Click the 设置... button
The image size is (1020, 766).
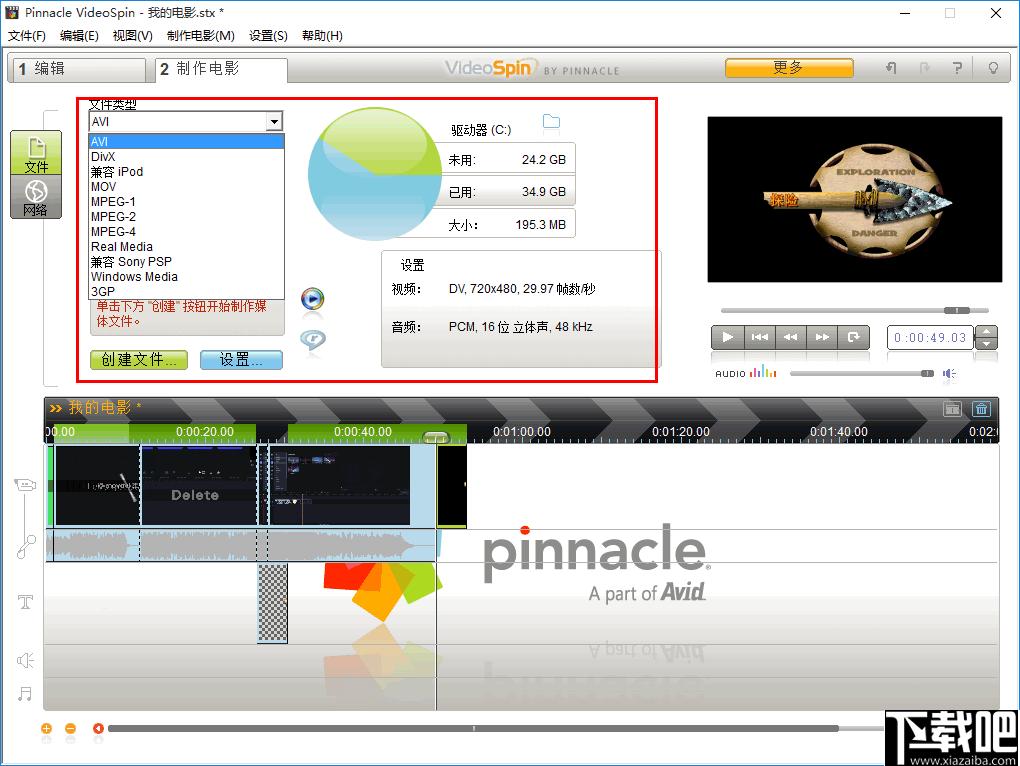pos(241,360)
